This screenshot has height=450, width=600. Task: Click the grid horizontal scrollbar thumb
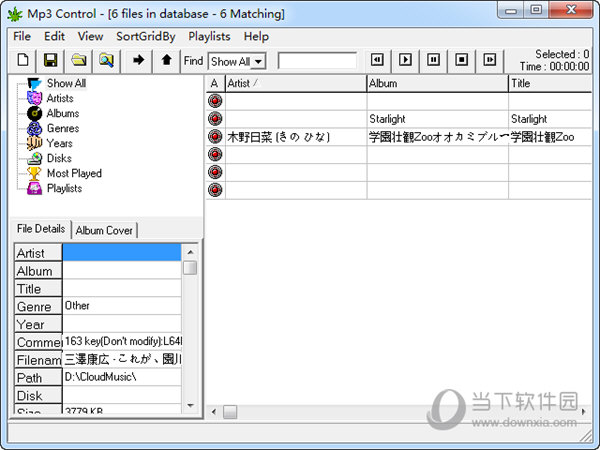pos(230,412)
